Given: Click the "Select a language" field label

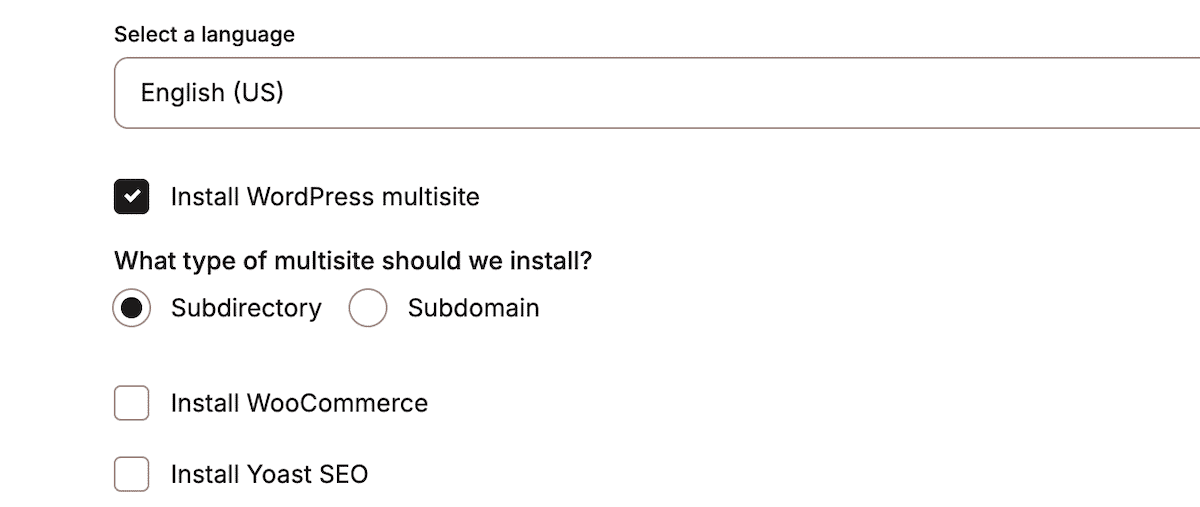Looking at the screenshot, I should [x=204, y=35].
